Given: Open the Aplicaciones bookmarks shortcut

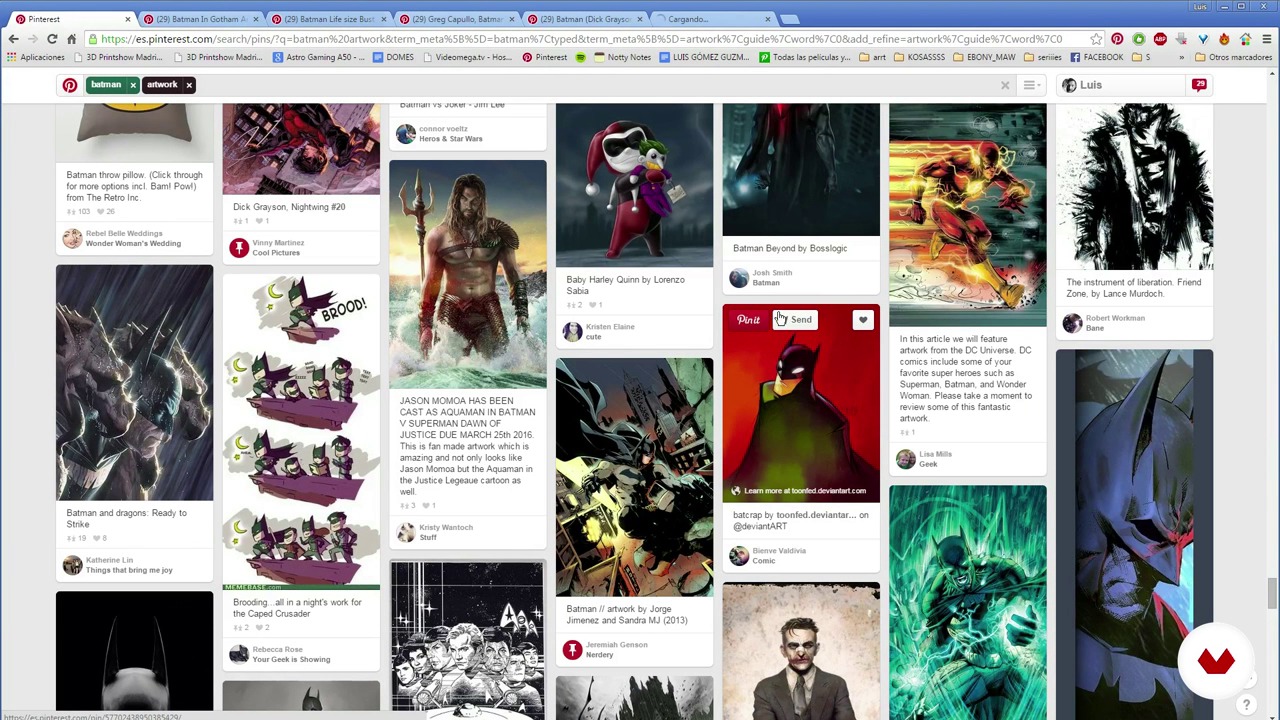Looking at the screenshot, I should point(36,57).
